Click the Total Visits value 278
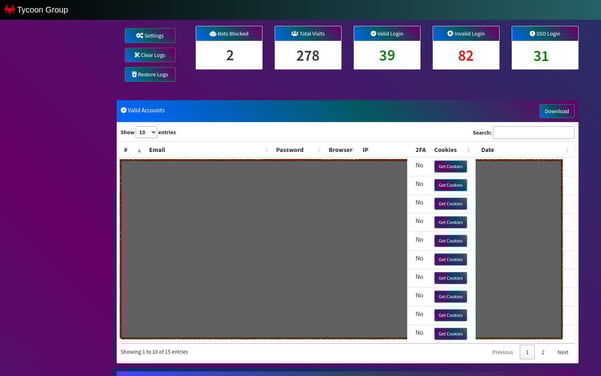Screen dimensions: 601x376 [x=308, y=56]
